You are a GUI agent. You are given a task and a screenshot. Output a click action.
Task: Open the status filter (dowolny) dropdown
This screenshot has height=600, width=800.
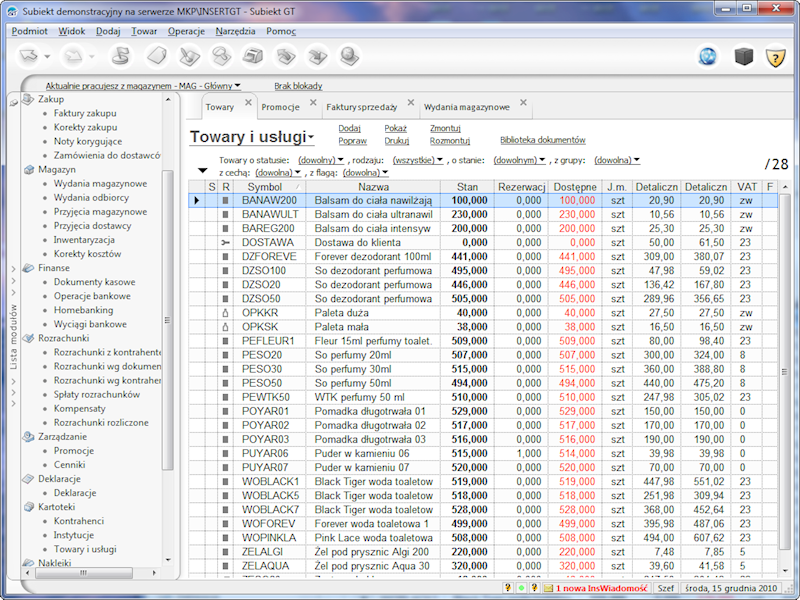(321, 160)
